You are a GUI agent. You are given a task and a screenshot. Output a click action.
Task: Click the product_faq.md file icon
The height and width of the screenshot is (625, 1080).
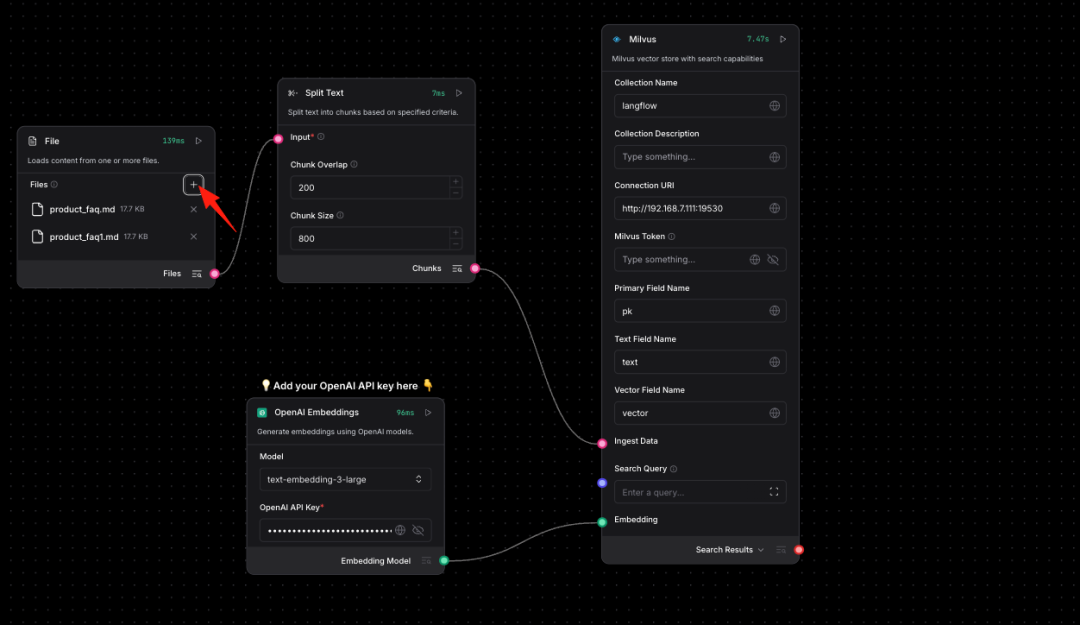point(37,209)
